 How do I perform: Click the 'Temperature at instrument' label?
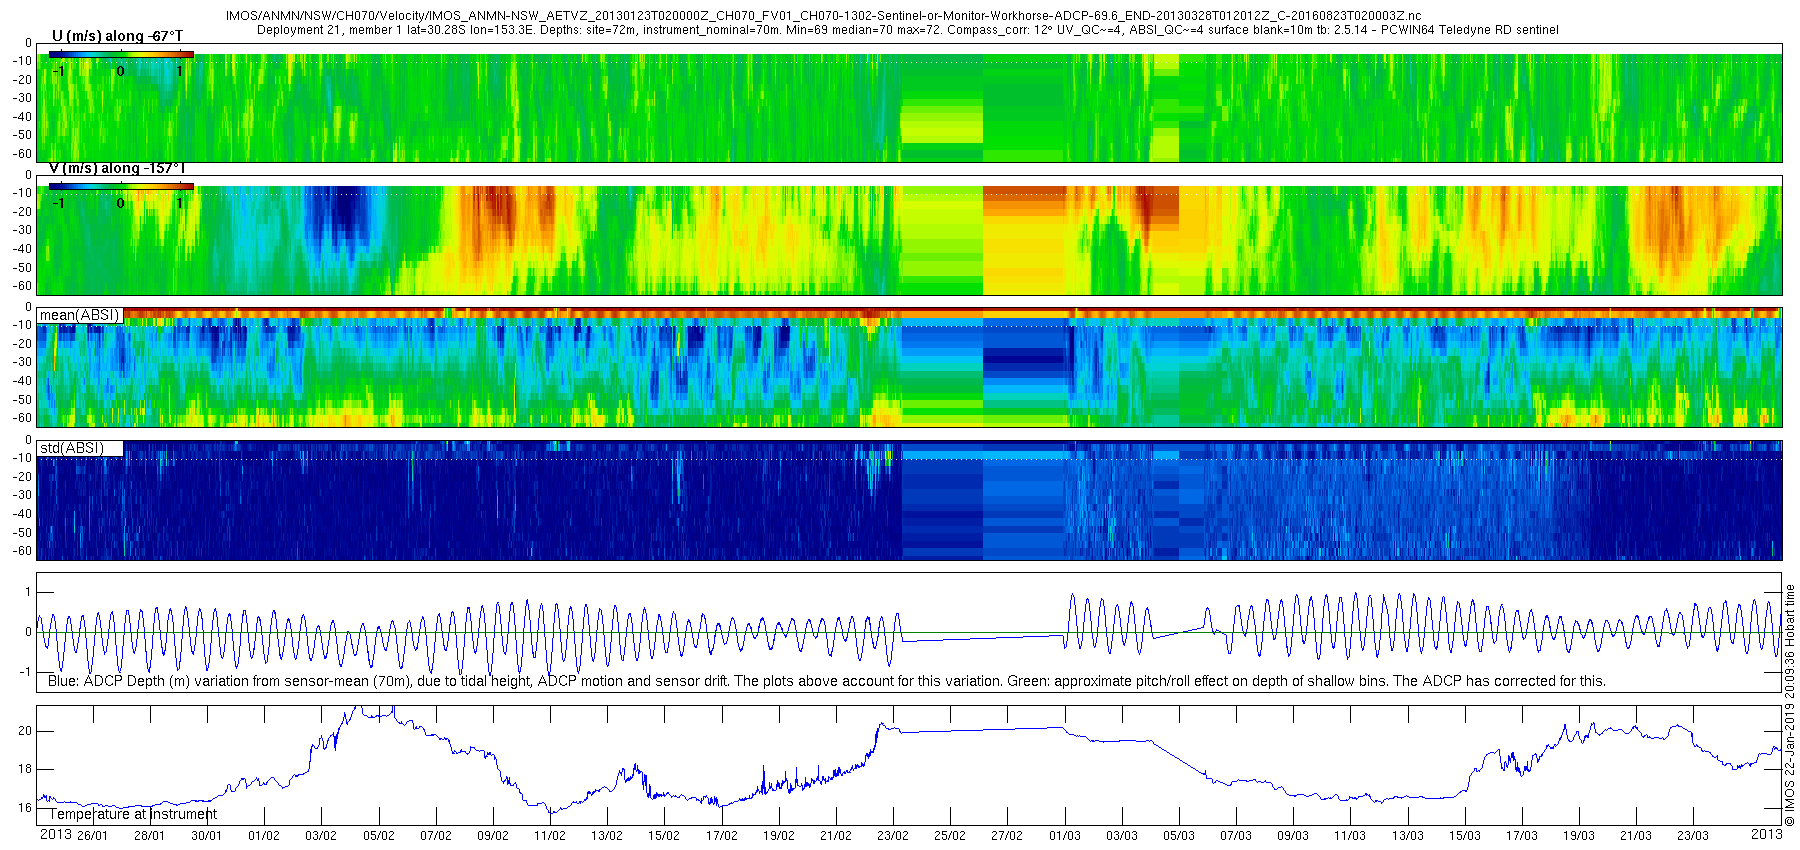coord(133,814)
